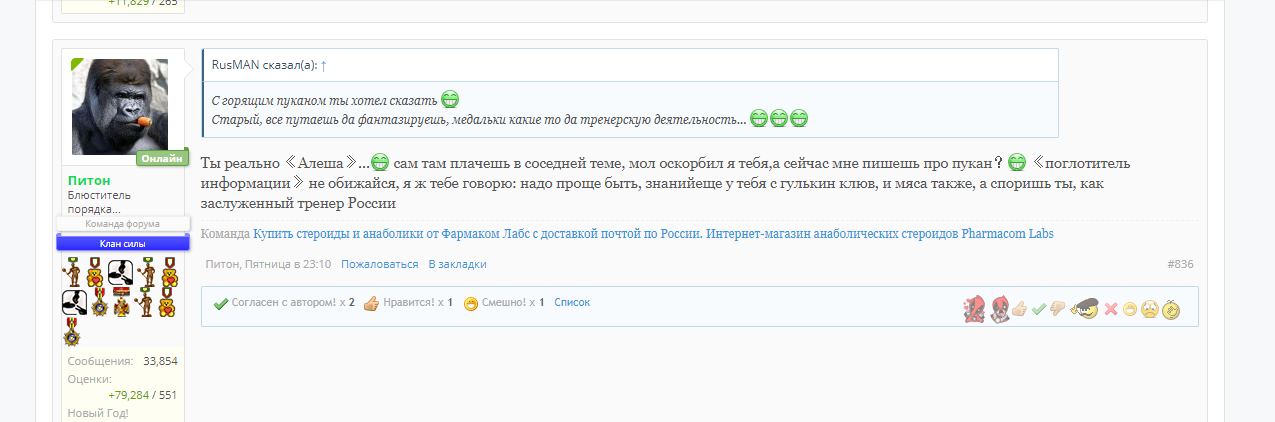Screen dimensions: 1275x422
Task: Open the gorilla avatar of Питон
Action: click(119, 107)
